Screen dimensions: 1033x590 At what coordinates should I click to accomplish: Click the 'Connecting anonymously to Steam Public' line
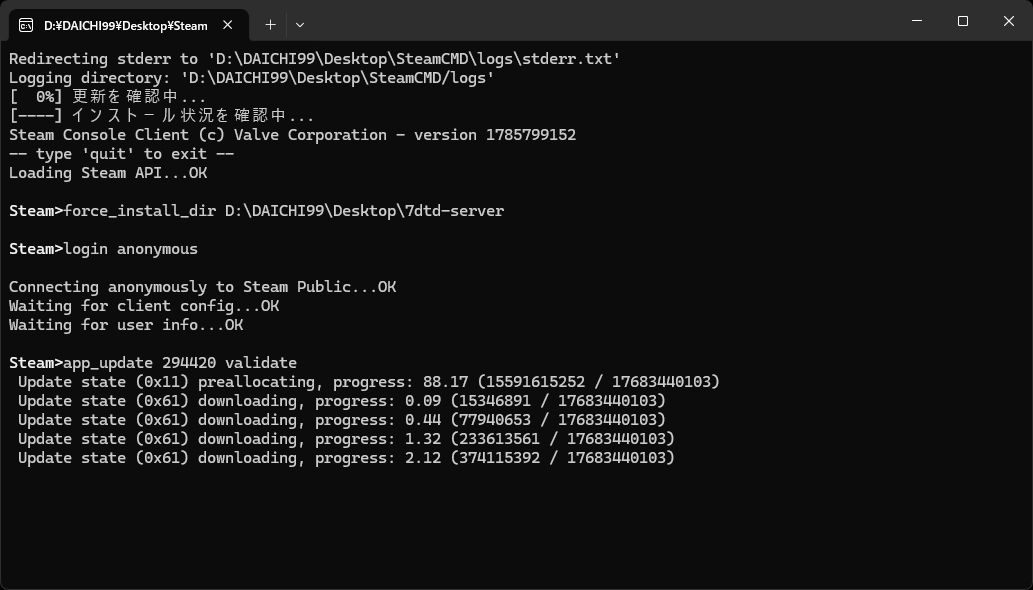pyautogui.click(x=202, y=287)
